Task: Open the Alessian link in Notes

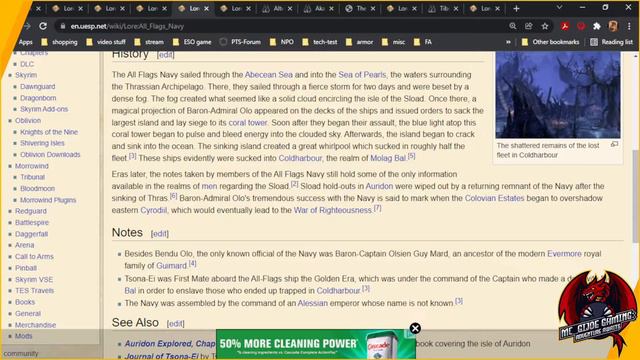Action: tap(313, 303)
